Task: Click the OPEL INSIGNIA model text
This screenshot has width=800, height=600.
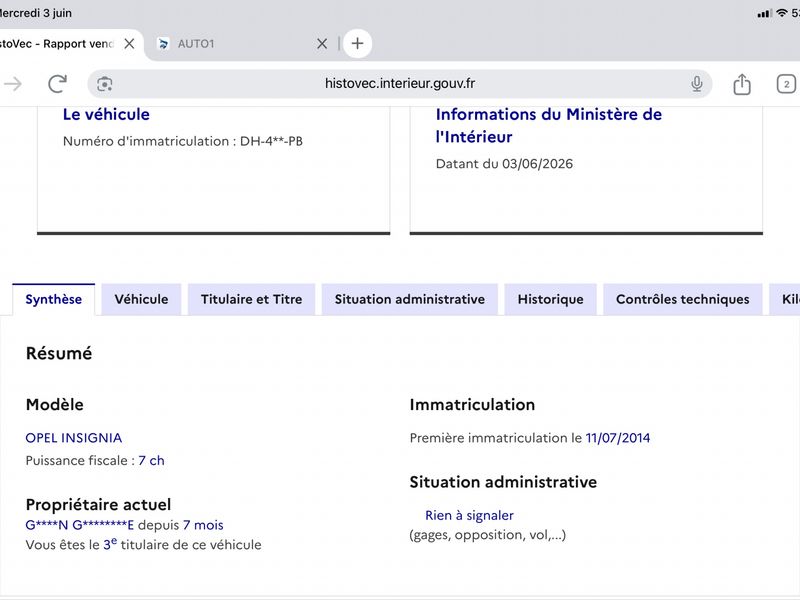Action: 74,438
